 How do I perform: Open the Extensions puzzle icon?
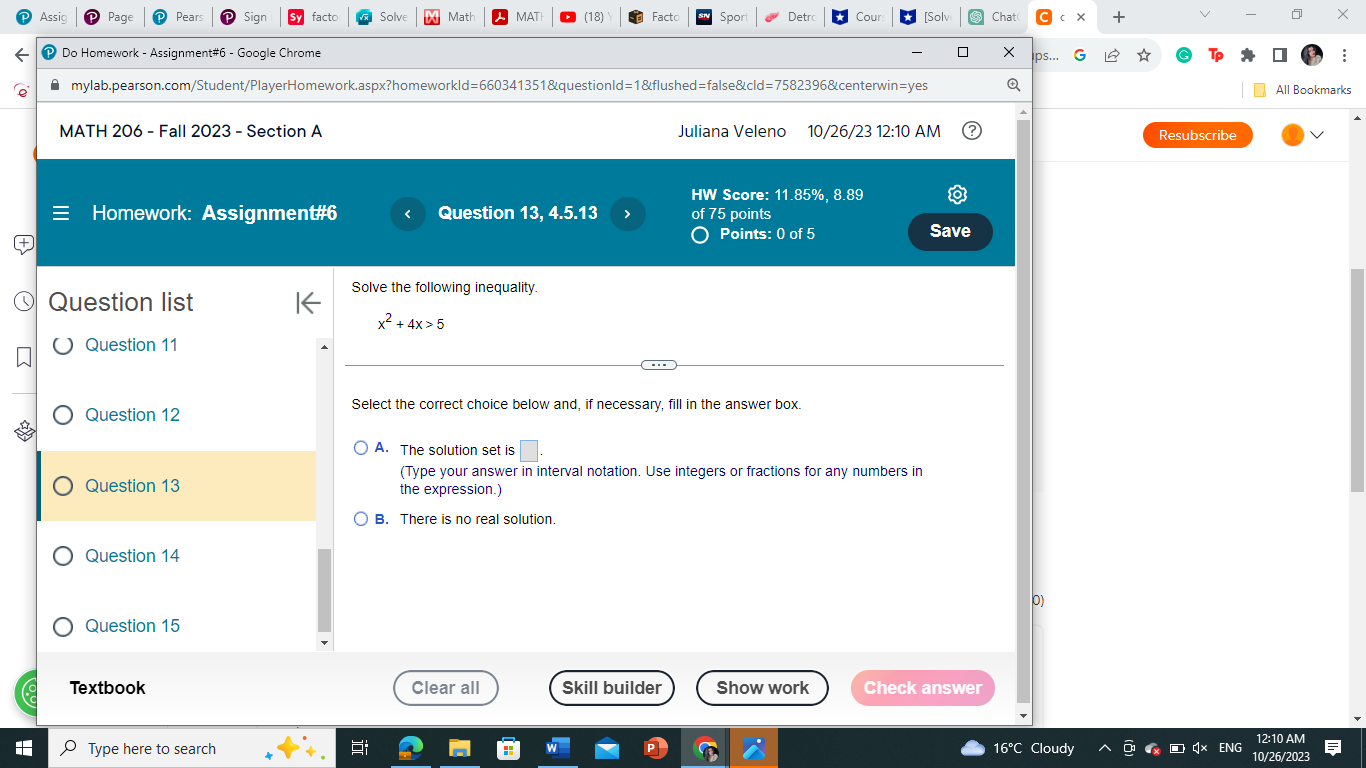point(1247,56)
